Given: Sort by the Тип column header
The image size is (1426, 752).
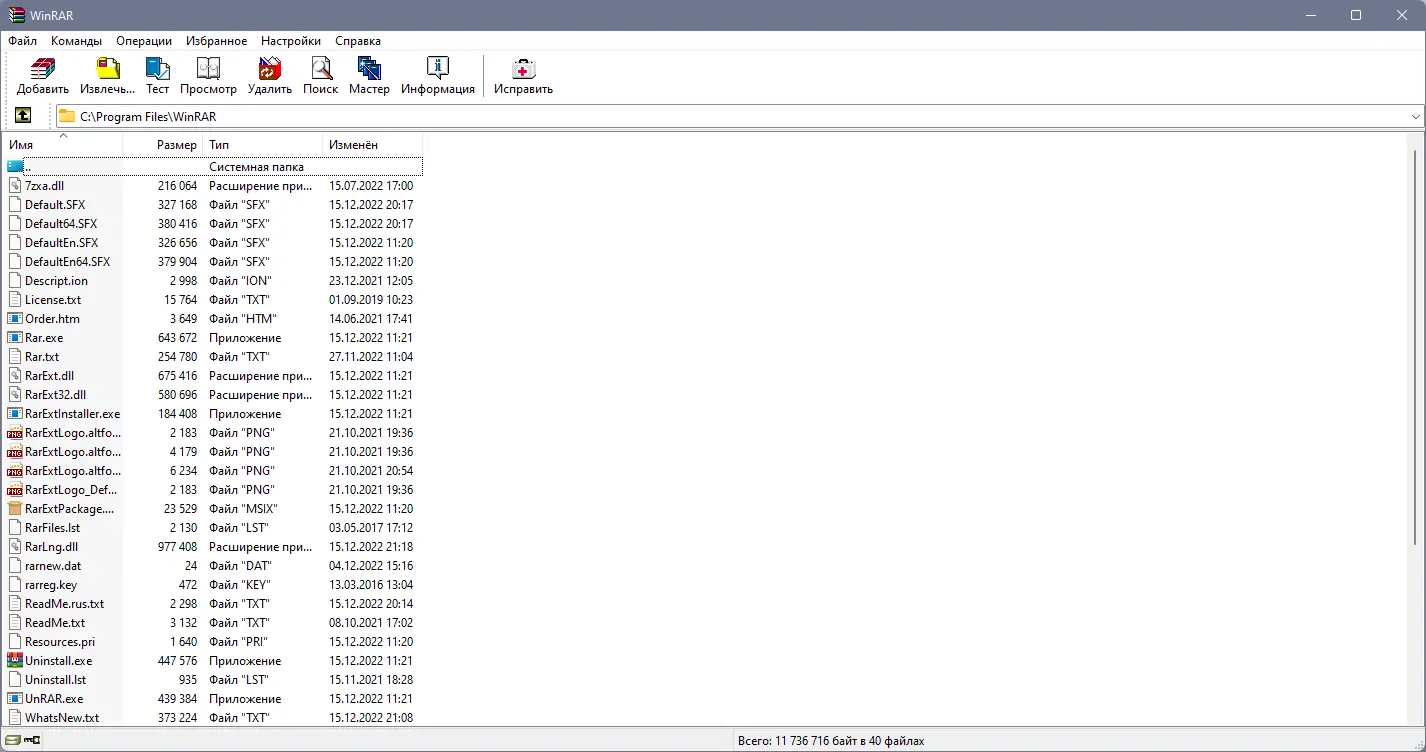Looking at the screenshot, I should coord(263,145).
